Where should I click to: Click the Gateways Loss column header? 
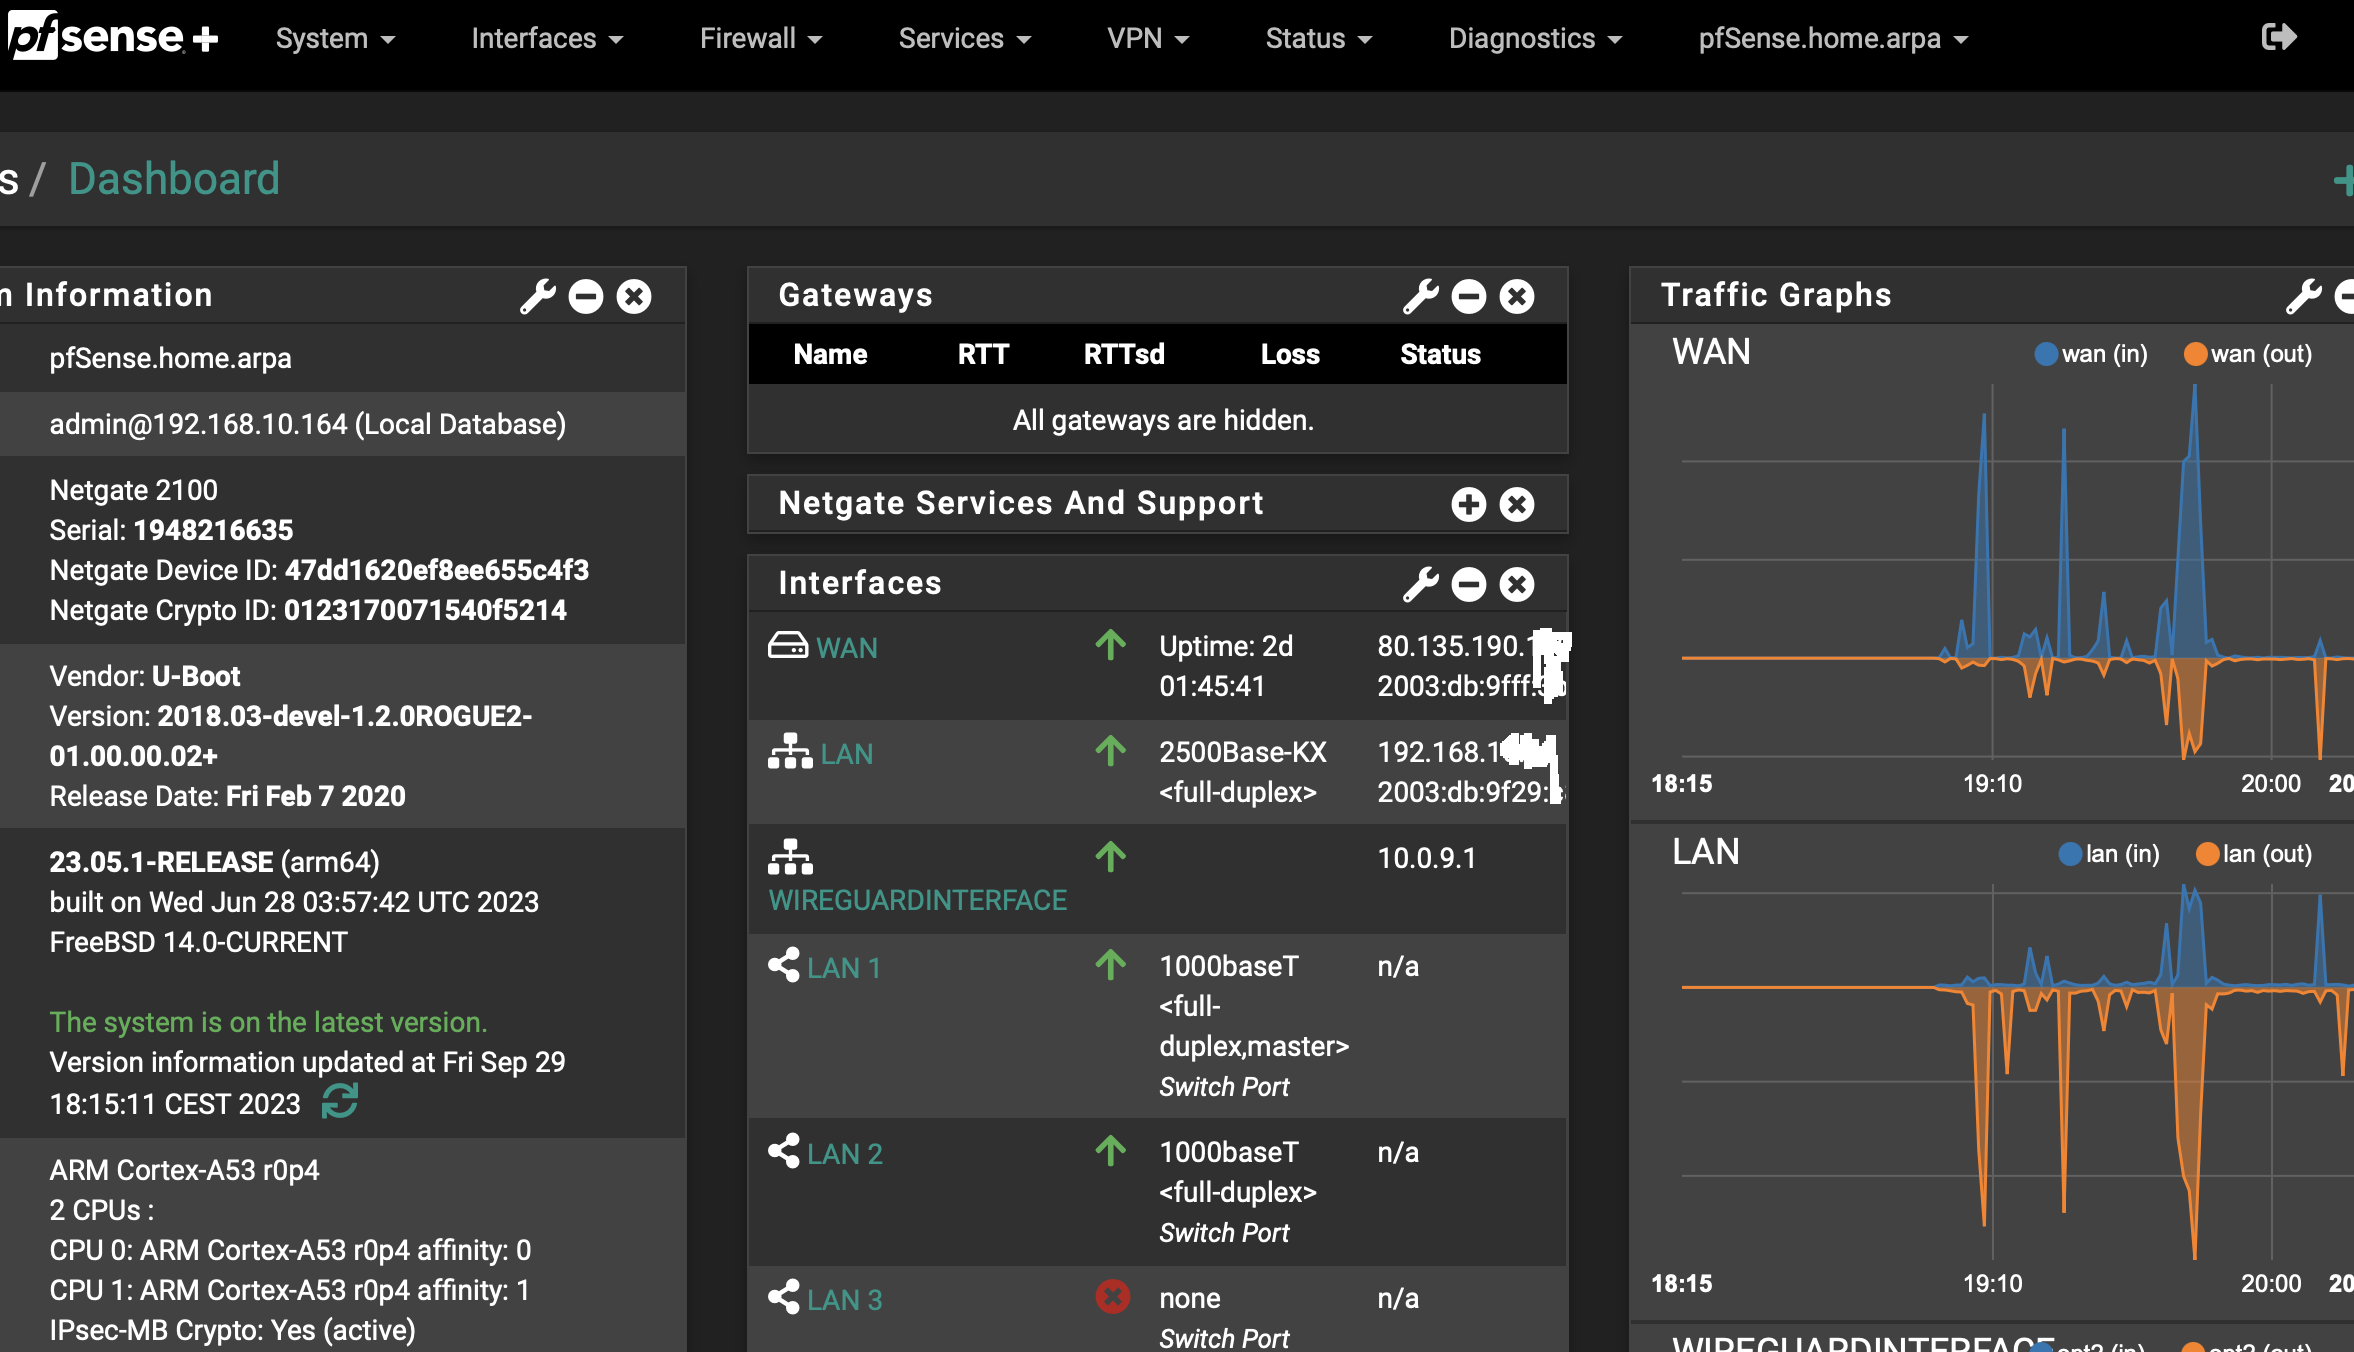click(x=1290, y=354)
